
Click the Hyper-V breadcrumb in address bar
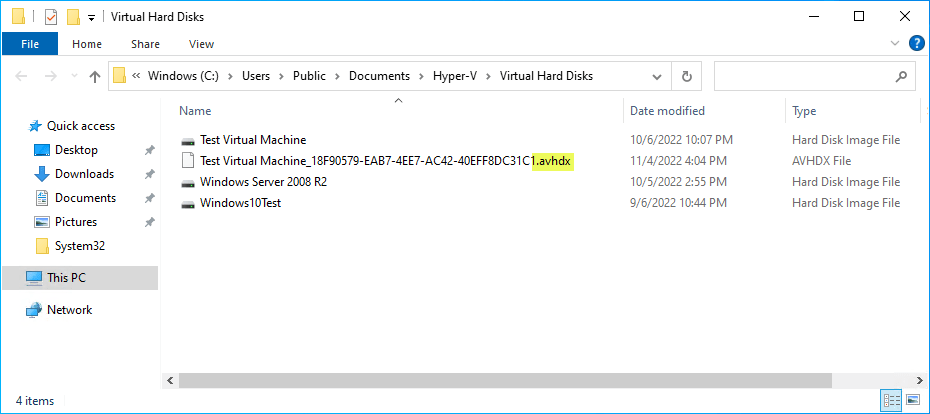click(x=454, y=76)
